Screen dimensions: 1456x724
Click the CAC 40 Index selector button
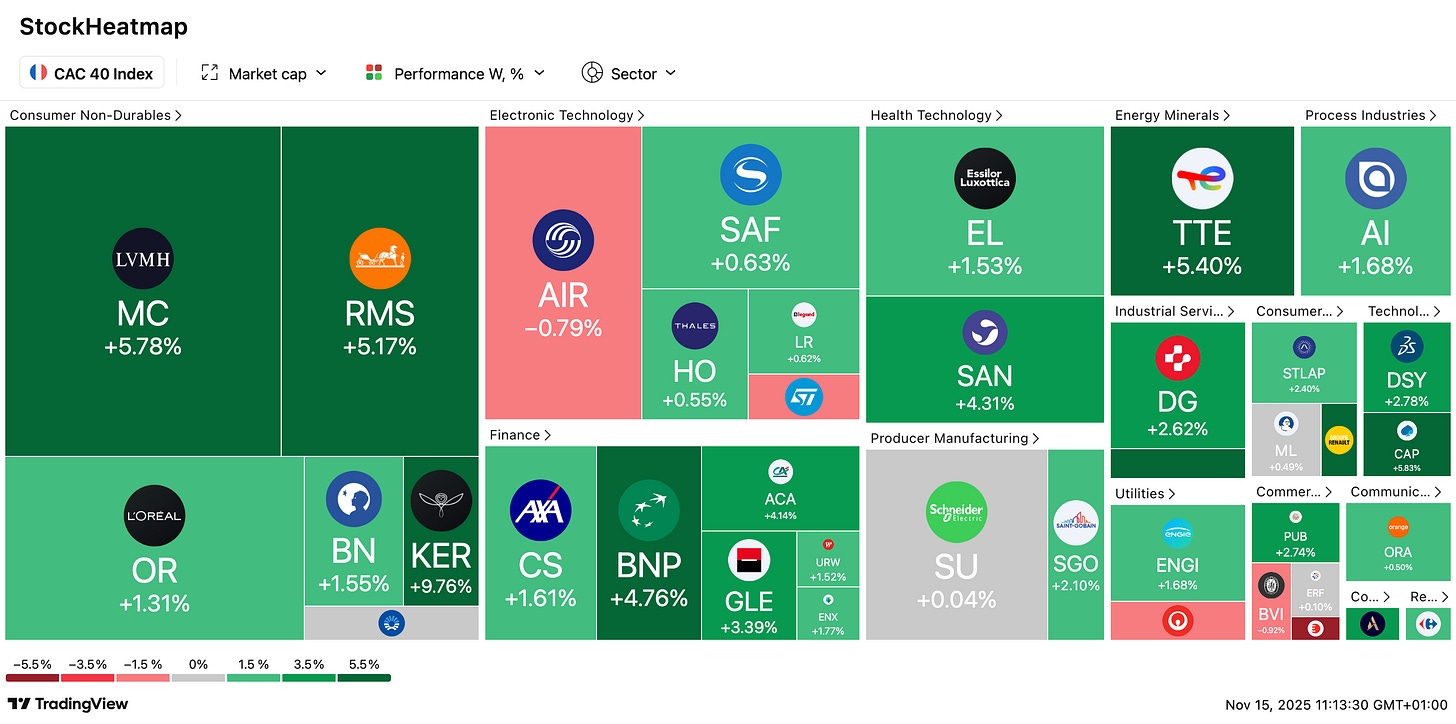click(x=92, y=73)
